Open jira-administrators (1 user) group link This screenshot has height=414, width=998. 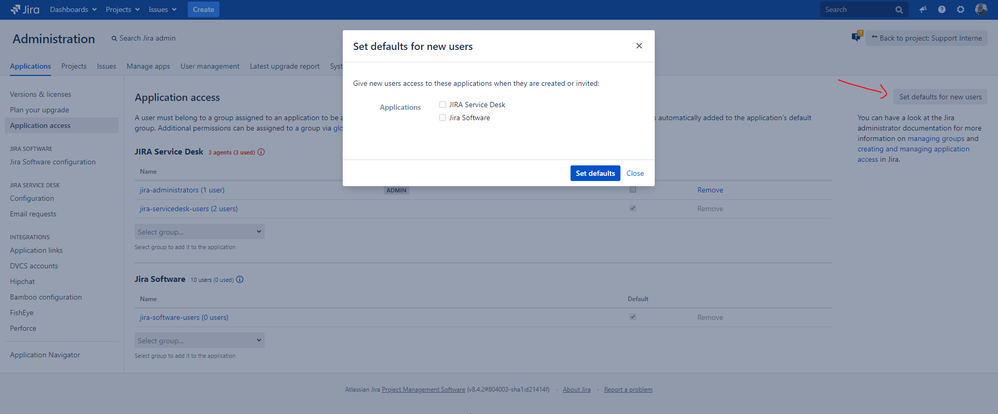click(182, 190)
